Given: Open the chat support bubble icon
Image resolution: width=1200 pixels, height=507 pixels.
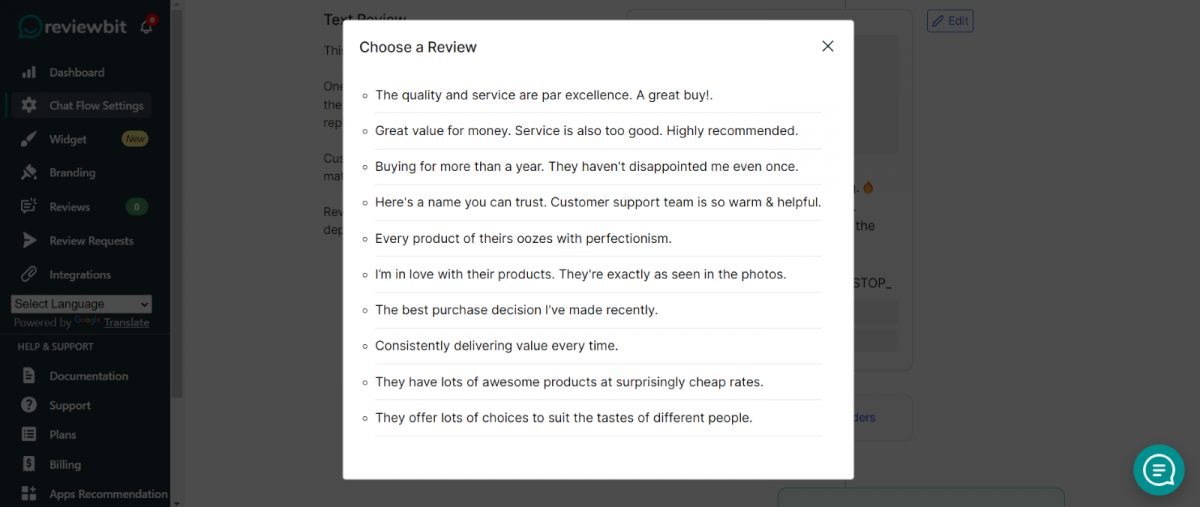Looking at the screenshot, I should [1159, 469].
